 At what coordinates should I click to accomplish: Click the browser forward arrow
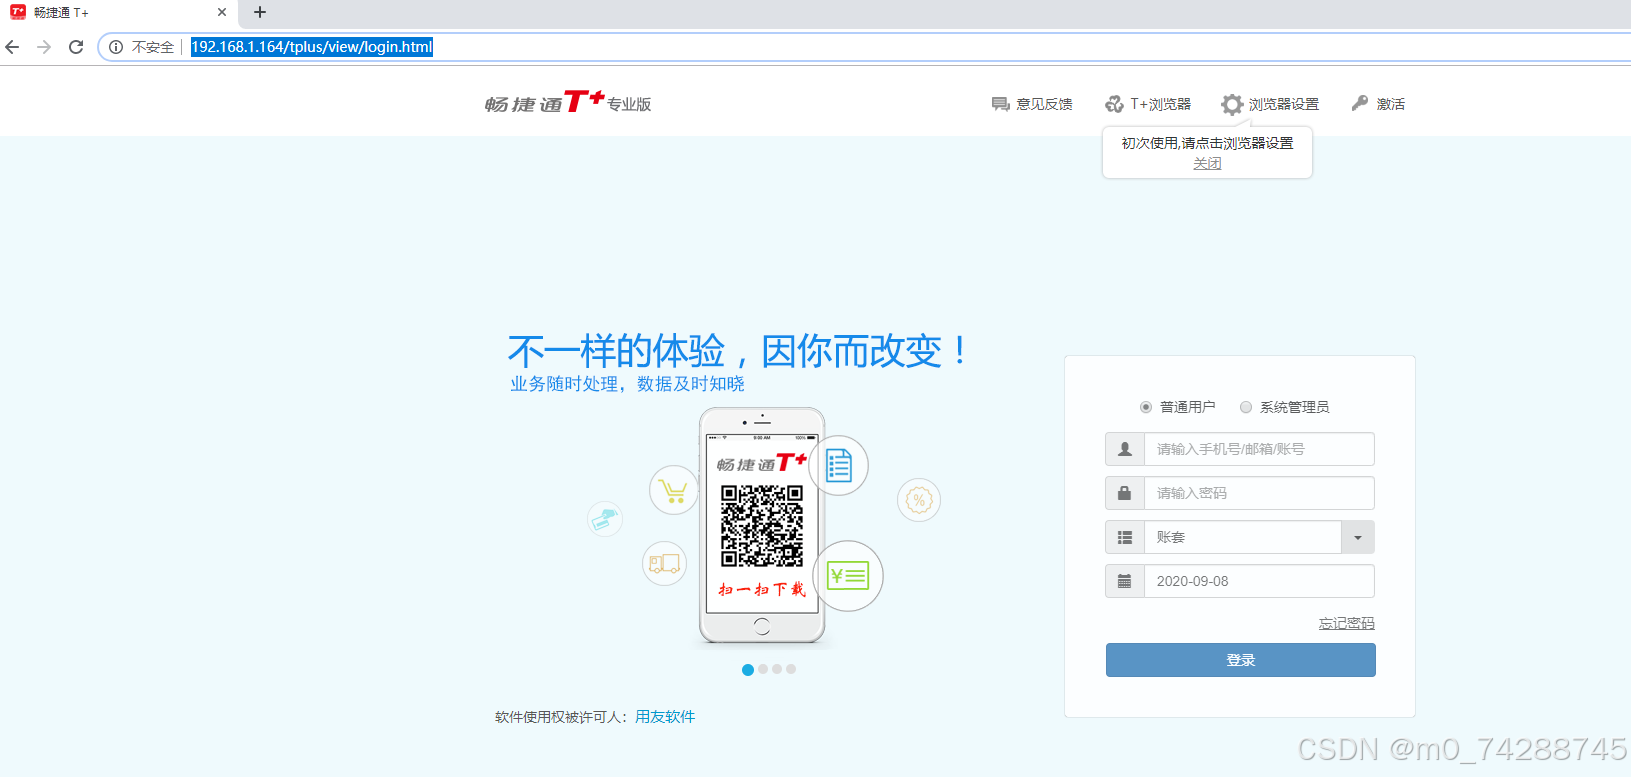pyautogui.click(x=44, y=47)
